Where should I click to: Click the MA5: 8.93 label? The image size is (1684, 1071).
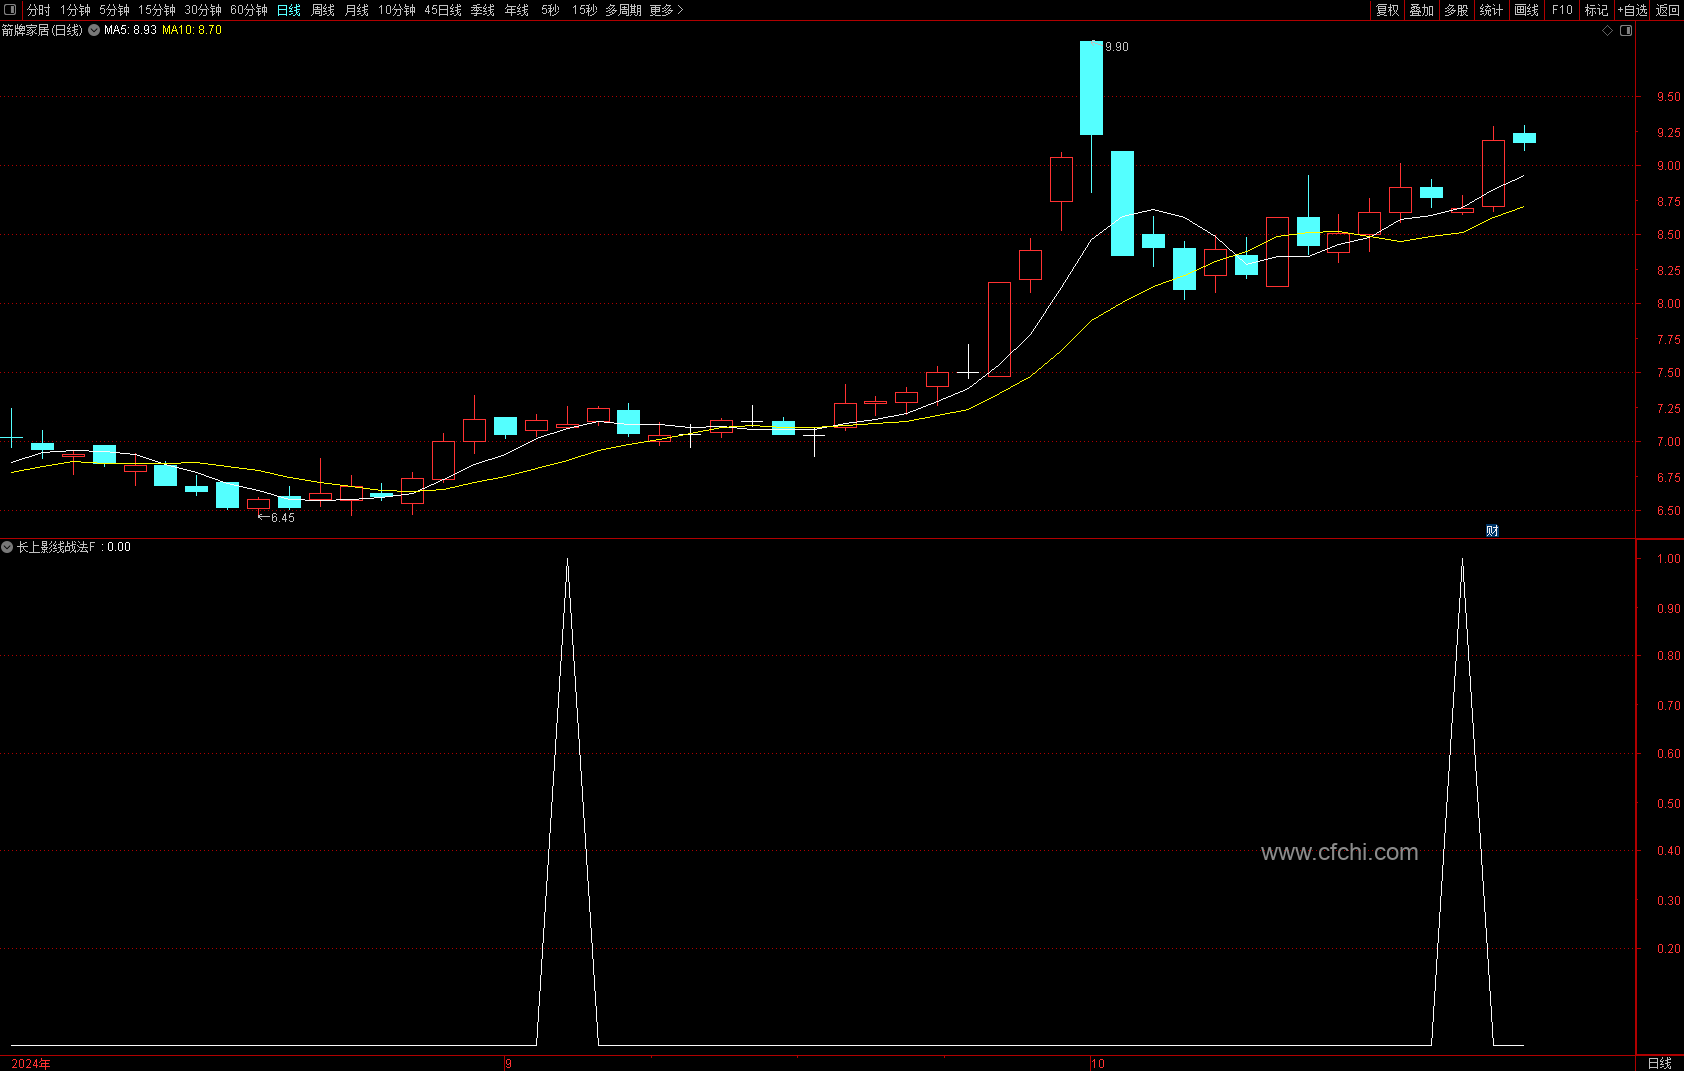130,30
